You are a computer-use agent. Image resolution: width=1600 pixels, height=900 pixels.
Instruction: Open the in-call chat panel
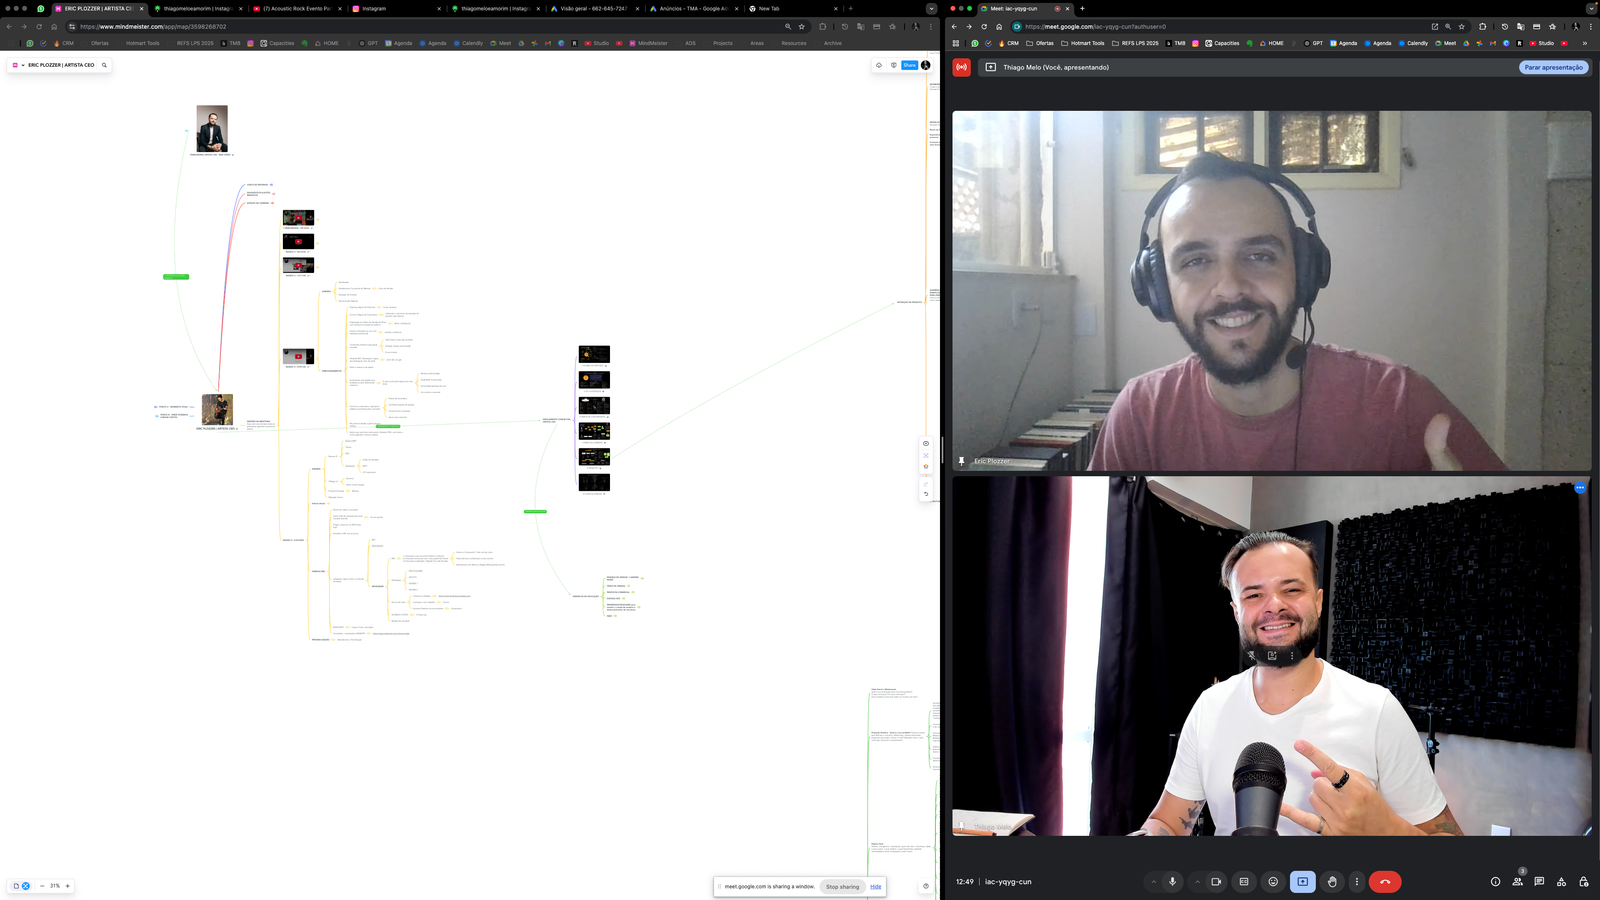click(1539, 882)
